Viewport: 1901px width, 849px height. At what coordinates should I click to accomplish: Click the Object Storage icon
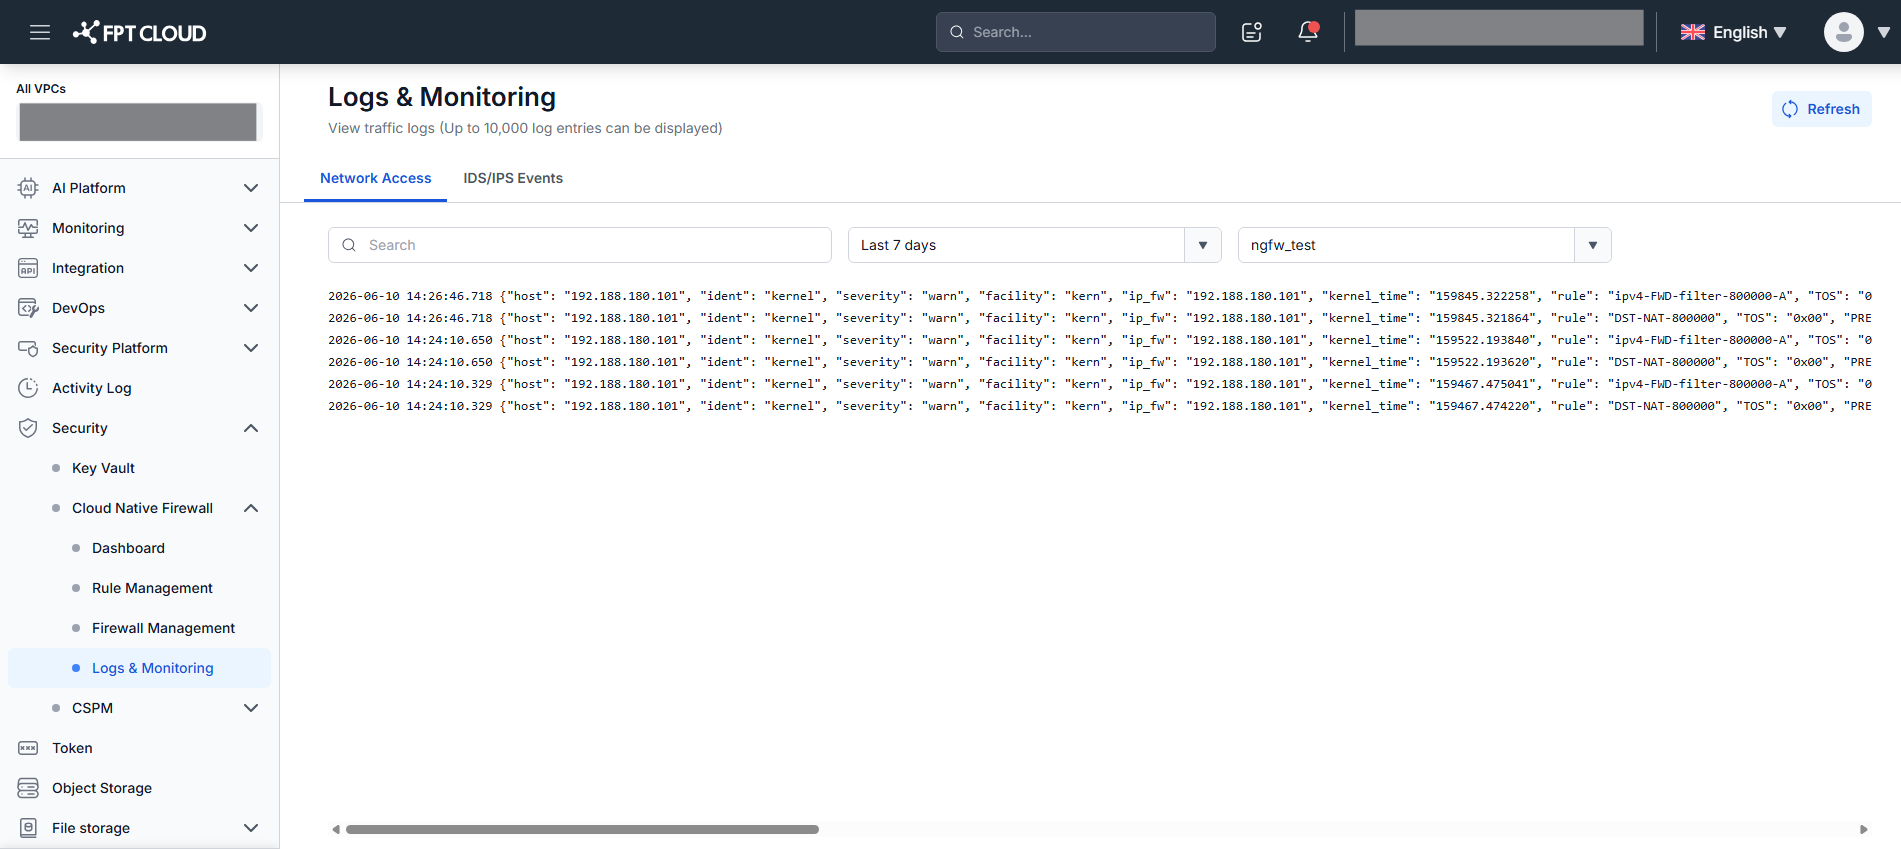coord(28,788)
